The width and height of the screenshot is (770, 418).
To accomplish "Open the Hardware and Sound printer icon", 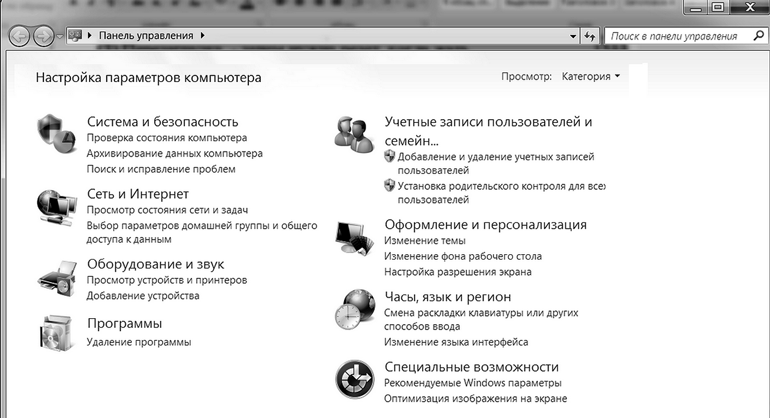I will (57, 279).
